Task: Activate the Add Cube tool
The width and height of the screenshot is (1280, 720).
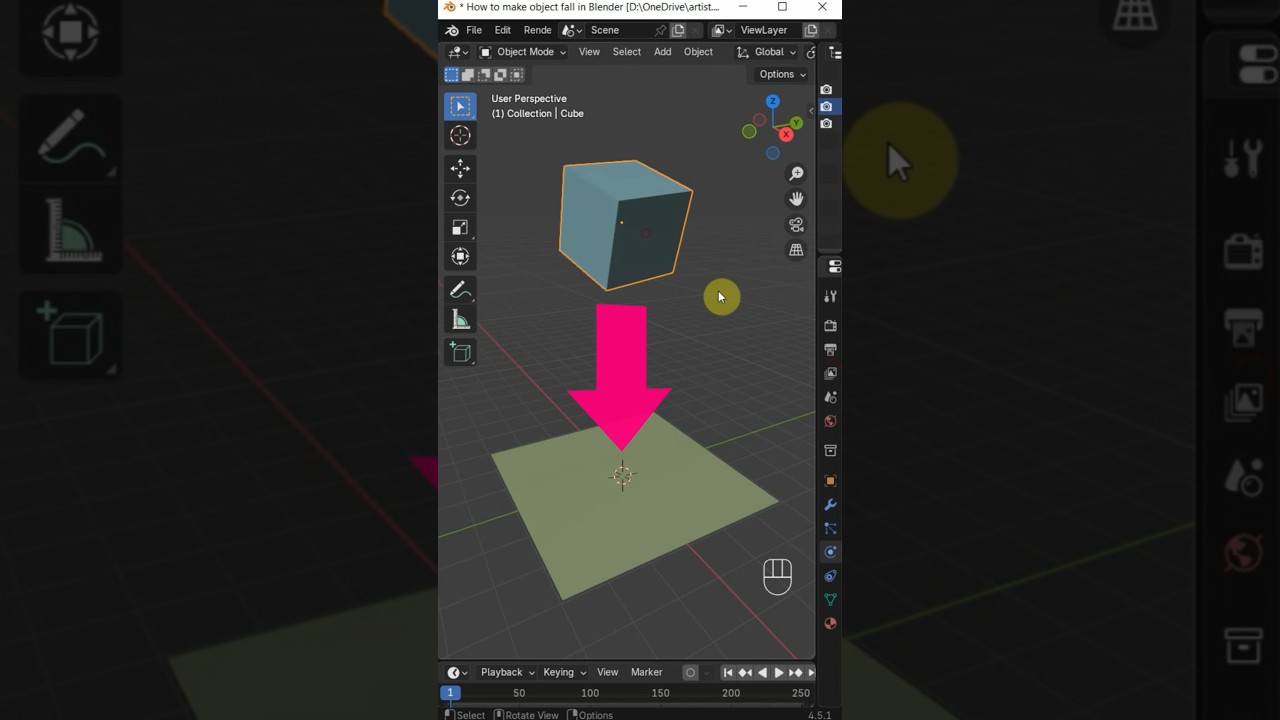Action: pos(460,352)
